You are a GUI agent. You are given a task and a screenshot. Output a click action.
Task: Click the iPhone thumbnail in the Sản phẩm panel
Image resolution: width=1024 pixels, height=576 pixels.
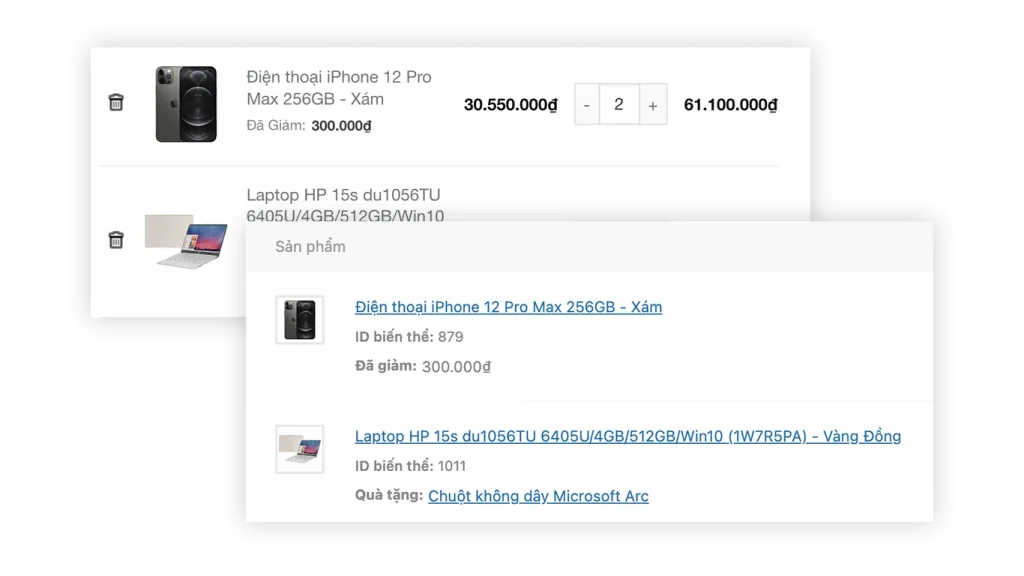pos(300,320)
